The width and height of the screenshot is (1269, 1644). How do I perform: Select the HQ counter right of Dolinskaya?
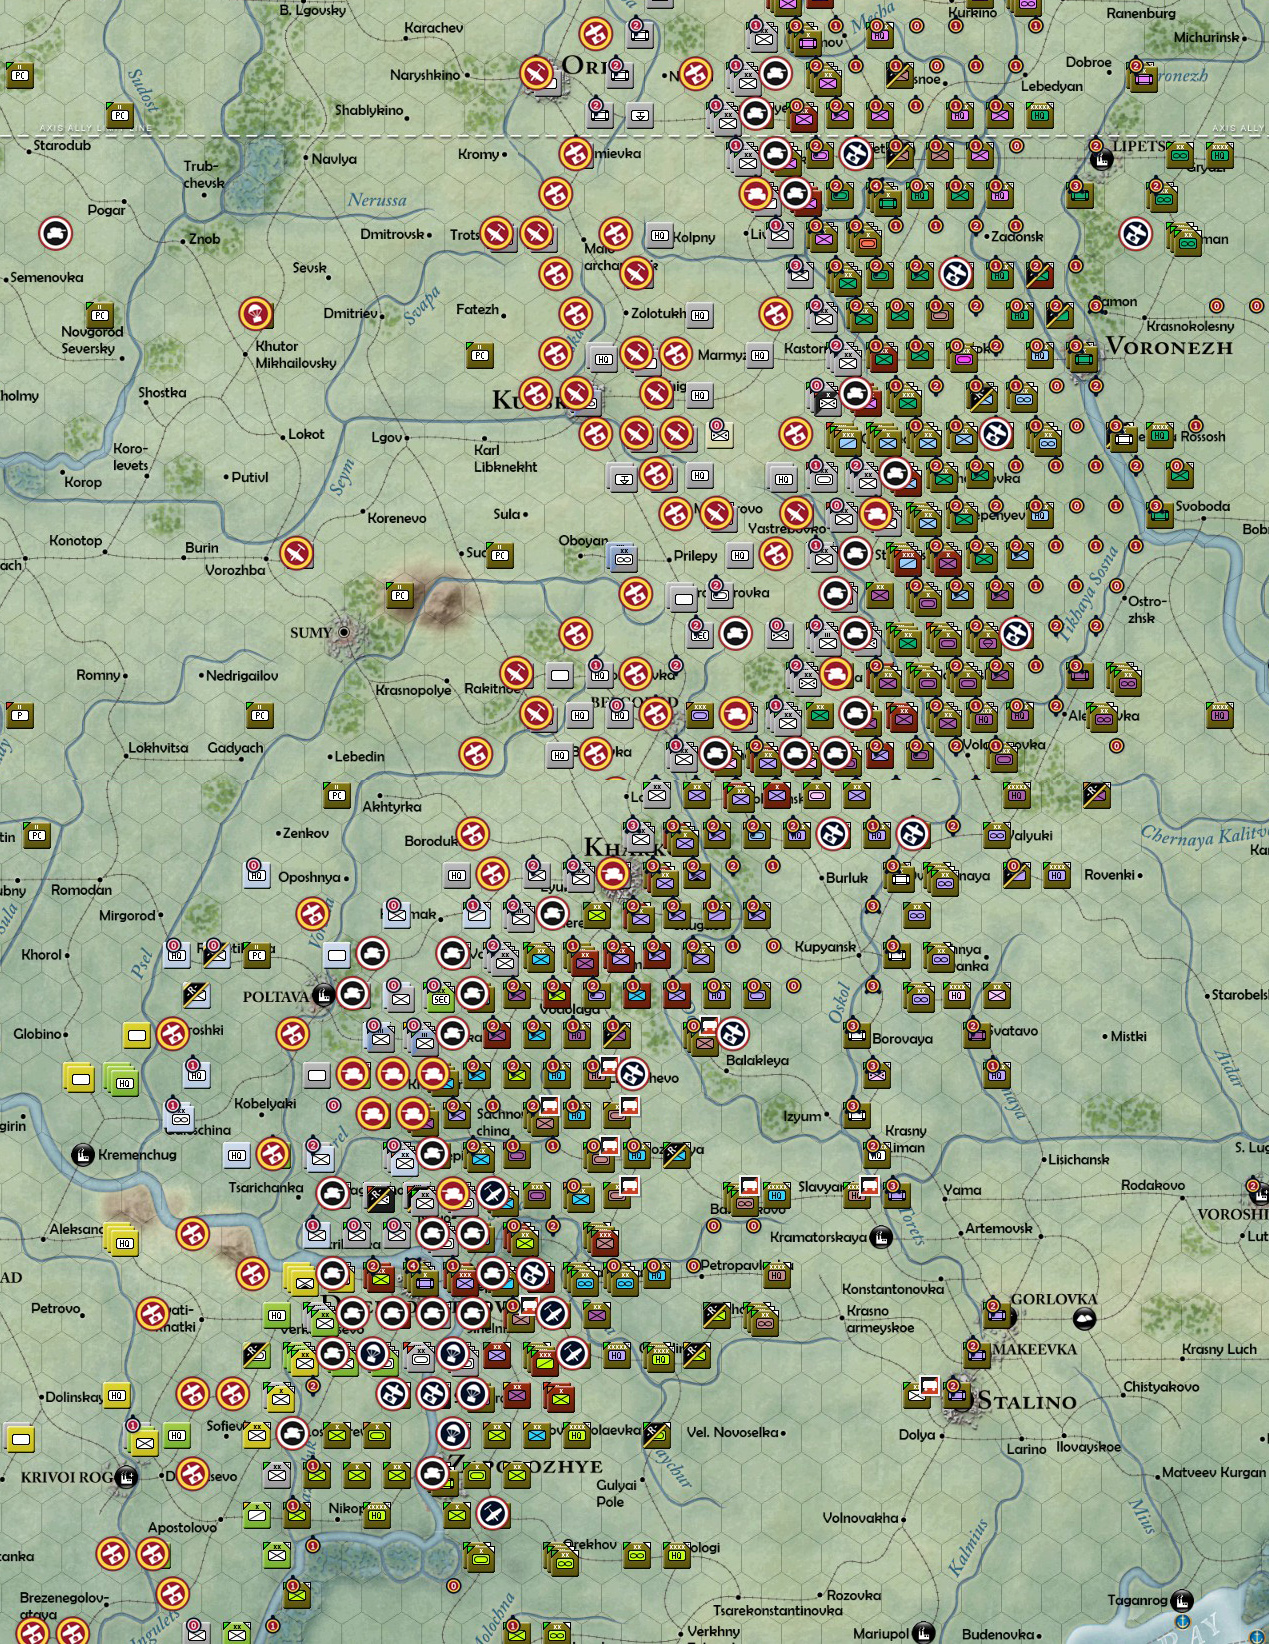(117, 1395)
